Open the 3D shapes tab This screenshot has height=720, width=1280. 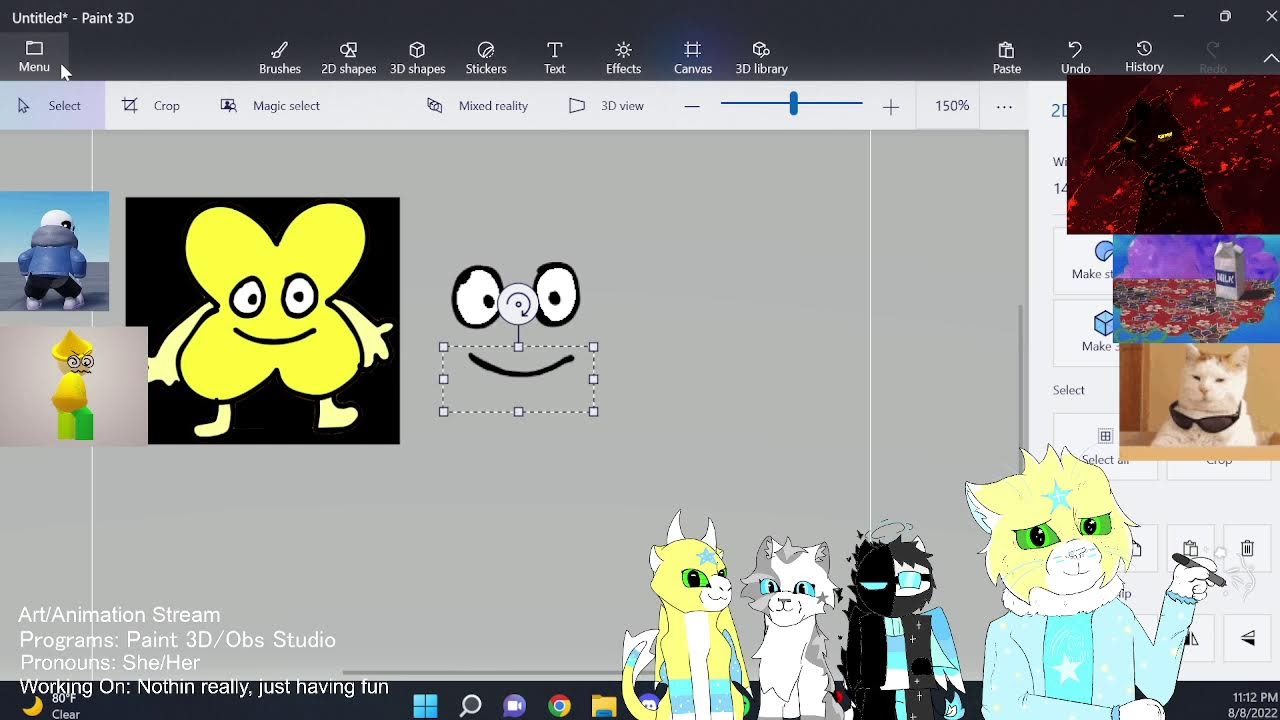click(417, 58)
